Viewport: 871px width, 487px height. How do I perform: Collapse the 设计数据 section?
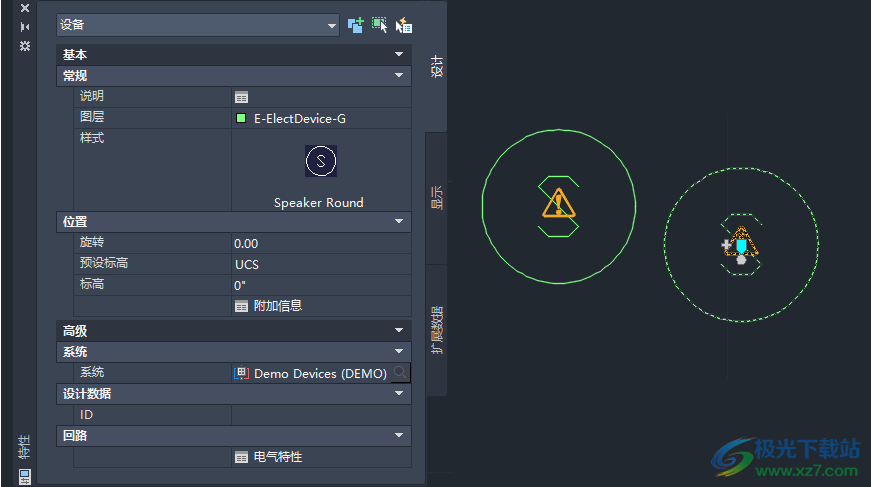click(399, 394)
